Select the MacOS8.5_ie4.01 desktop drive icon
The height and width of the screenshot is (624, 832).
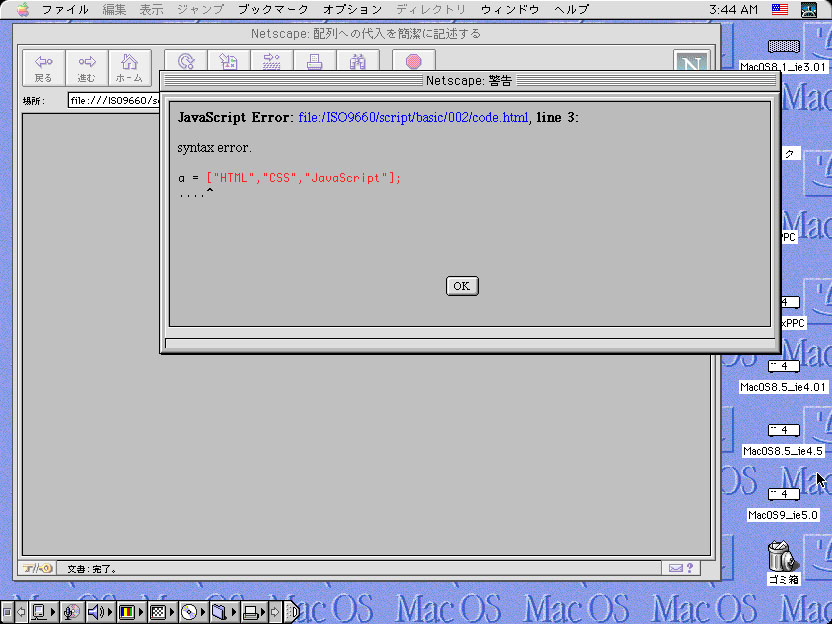[783, 366]
